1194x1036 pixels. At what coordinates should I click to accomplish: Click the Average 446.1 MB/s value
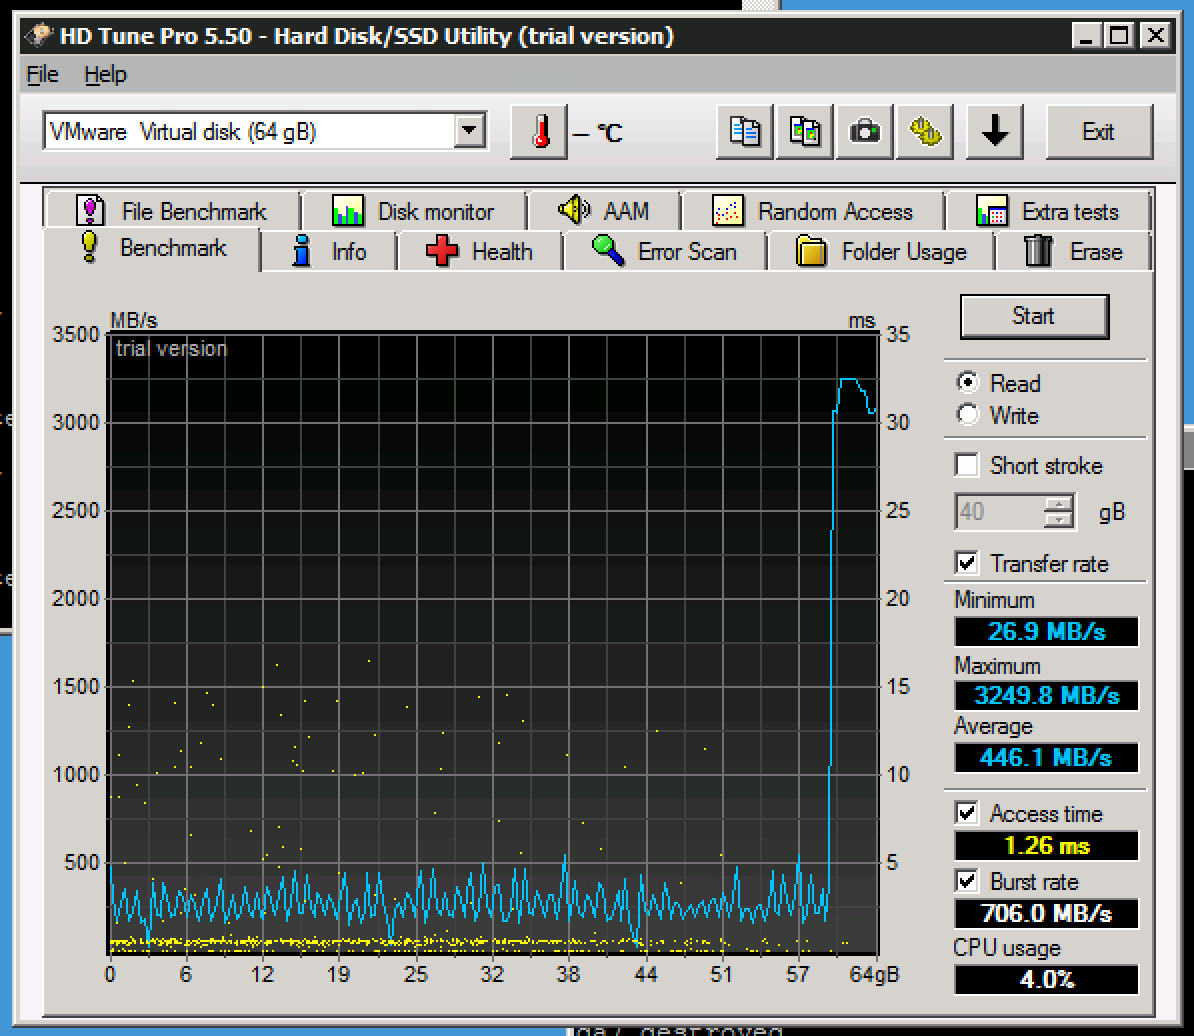[1046, 757]
